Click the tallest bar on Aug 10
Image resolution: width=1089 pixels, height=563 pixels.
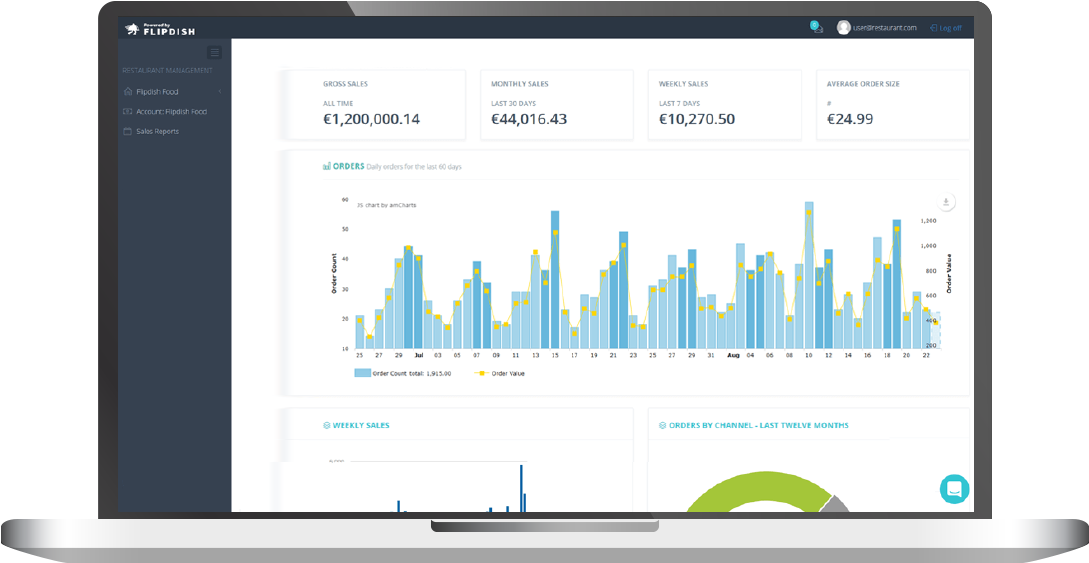[x=809, y=275]
